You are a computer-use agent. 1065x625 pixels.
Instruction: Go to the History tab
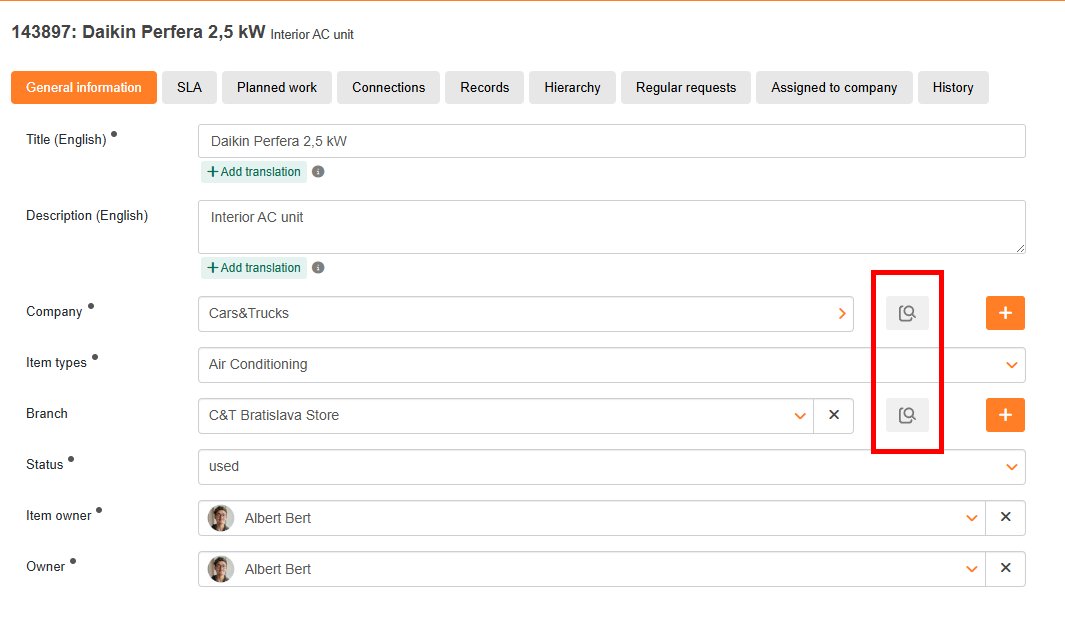[953, 88]
